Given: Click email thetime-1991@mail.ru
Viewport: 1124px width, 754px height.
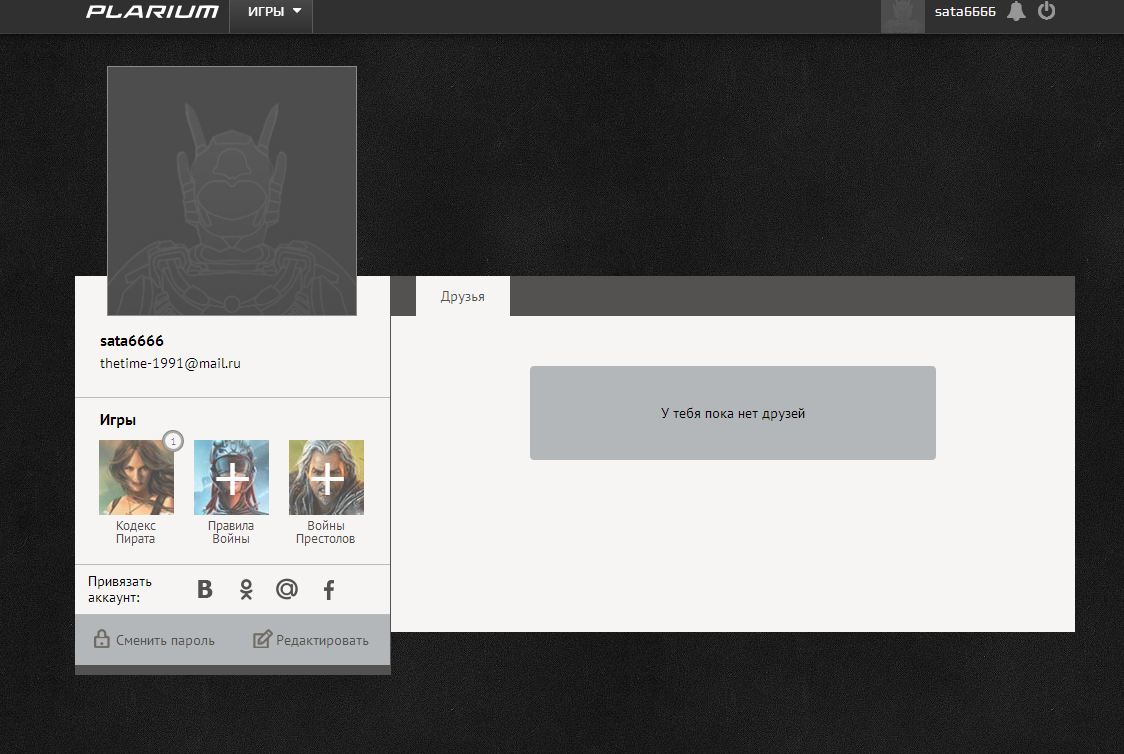Looking at the screenshot, I should tap(171, 363).
